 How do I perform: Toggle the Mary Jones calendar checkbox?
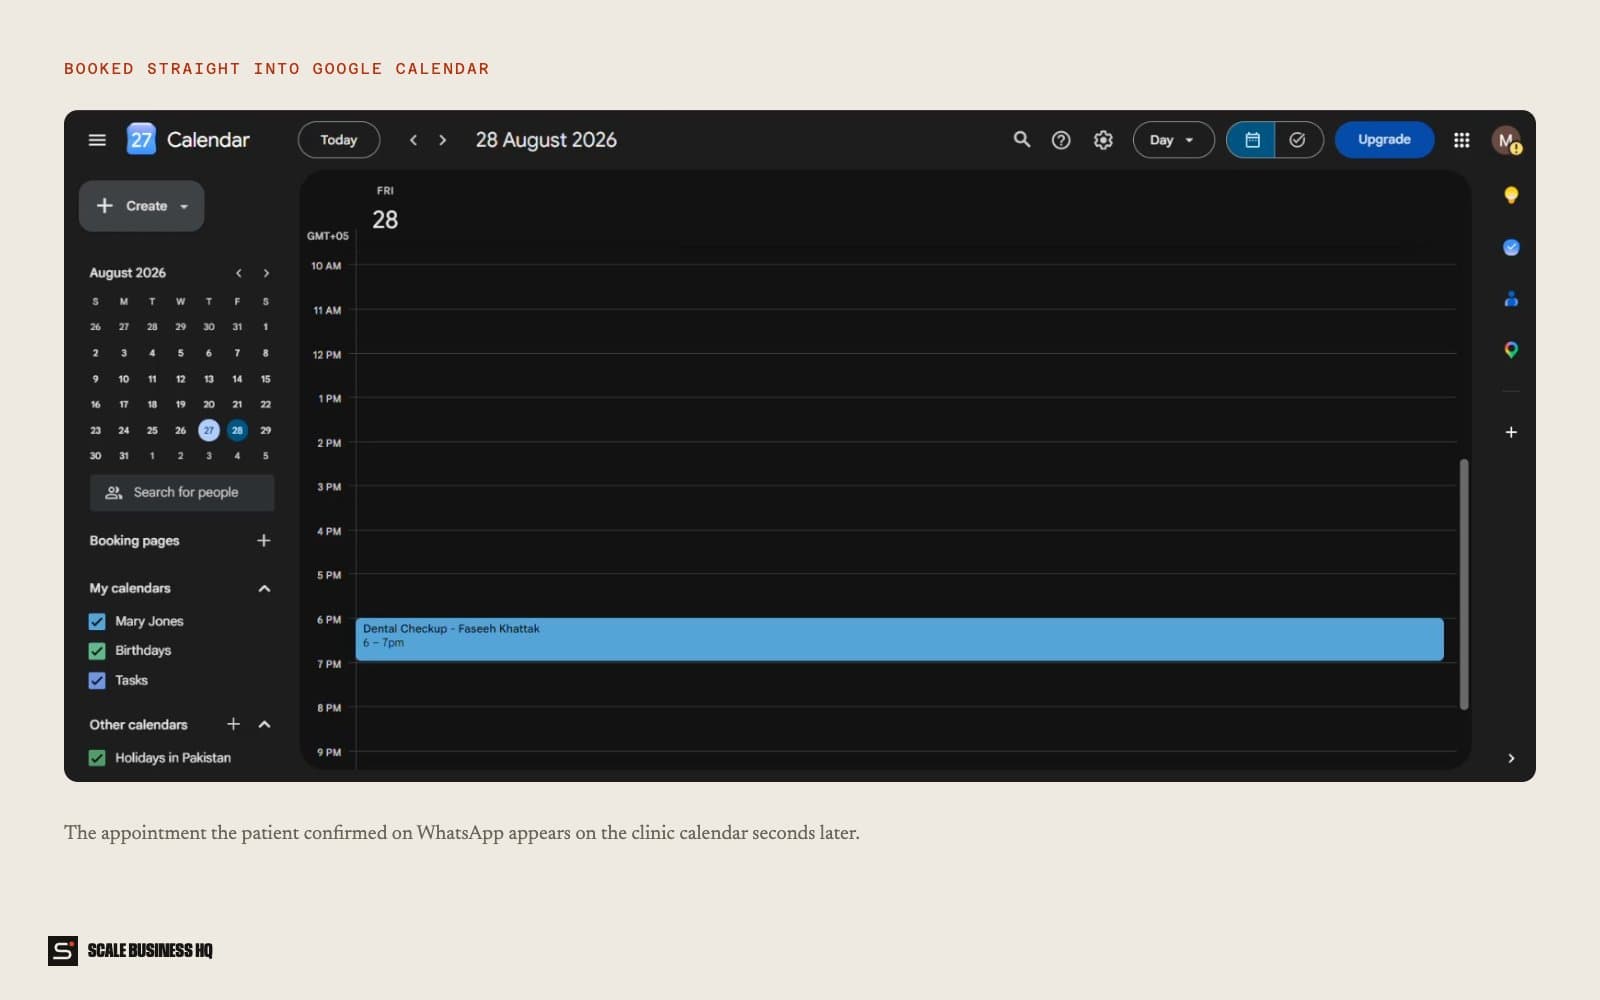(x=97, y=621)
